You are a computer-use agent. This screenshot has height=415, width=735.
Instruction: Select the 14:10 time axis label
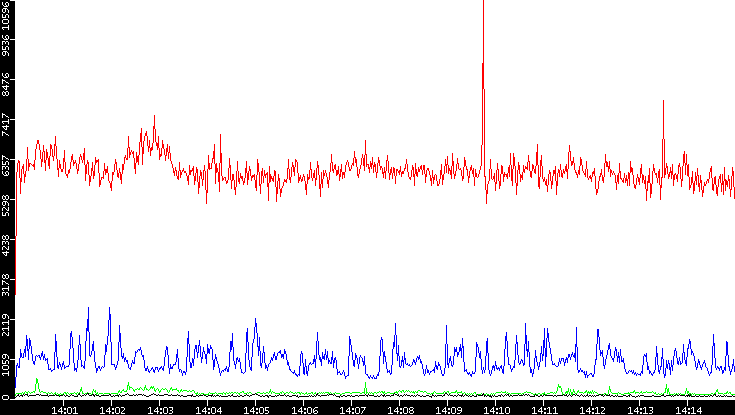click(496, 410)
